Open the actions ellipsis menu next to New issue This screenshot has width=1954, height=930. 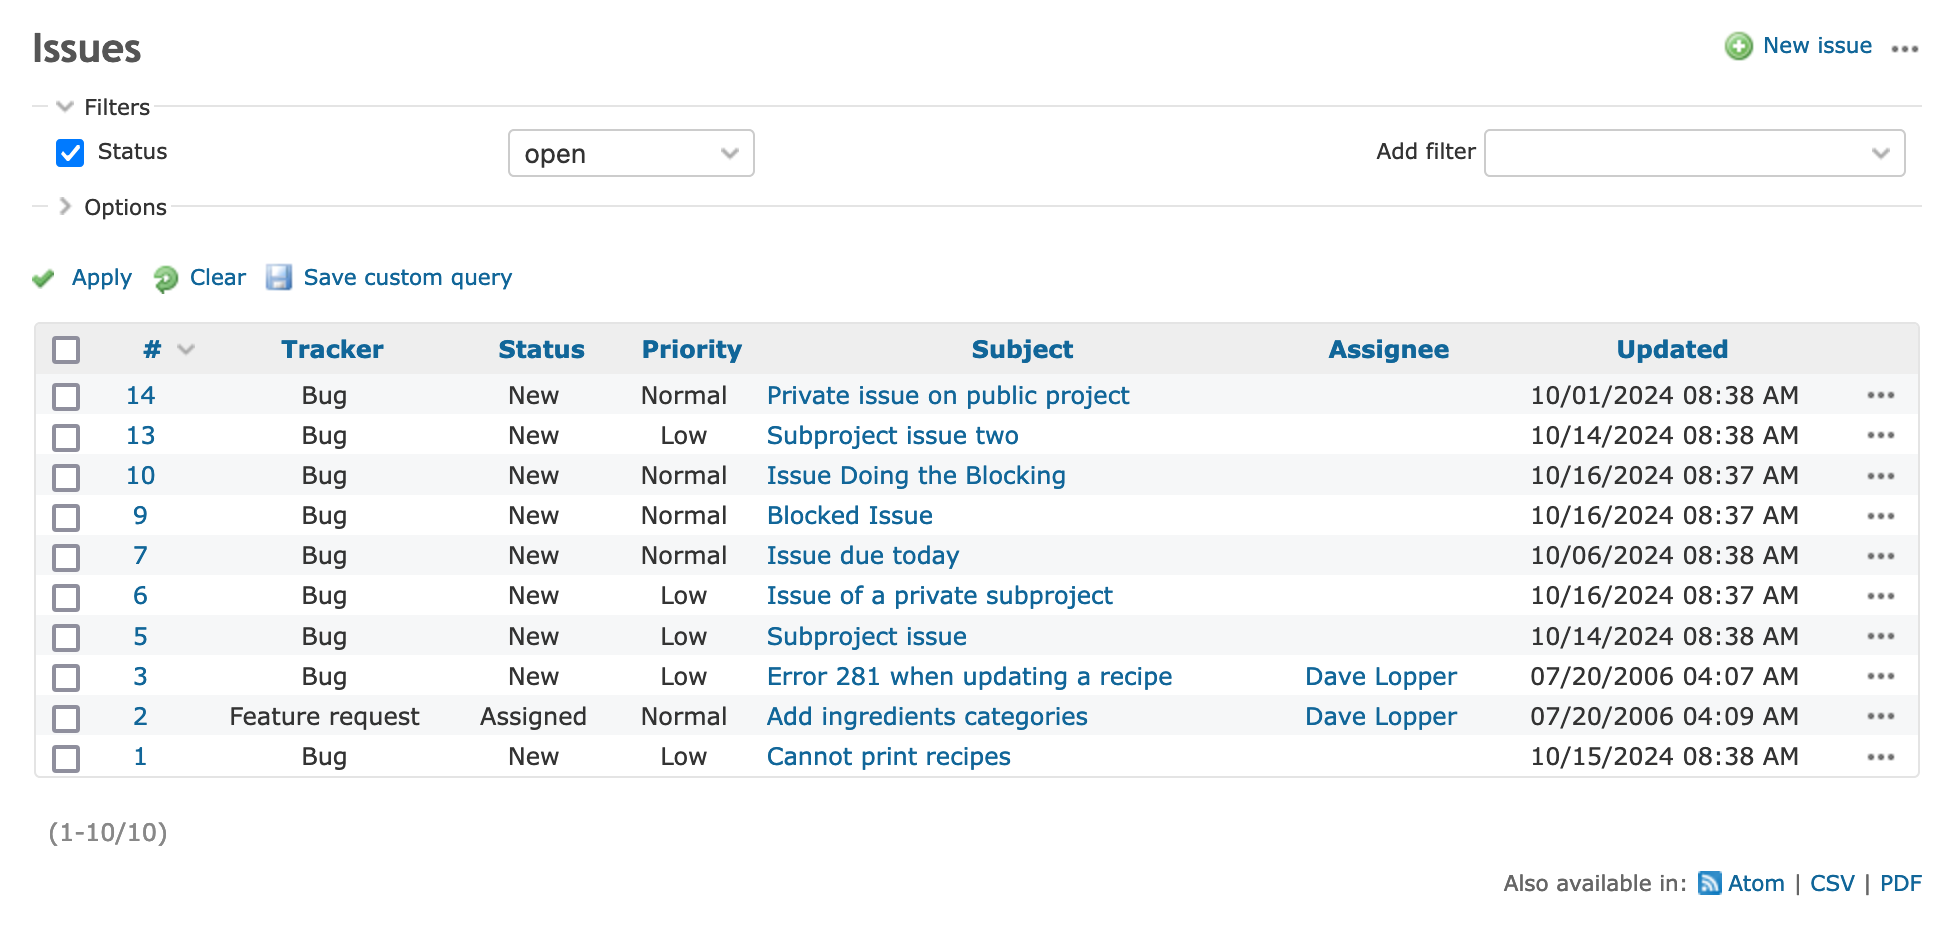1905,48
